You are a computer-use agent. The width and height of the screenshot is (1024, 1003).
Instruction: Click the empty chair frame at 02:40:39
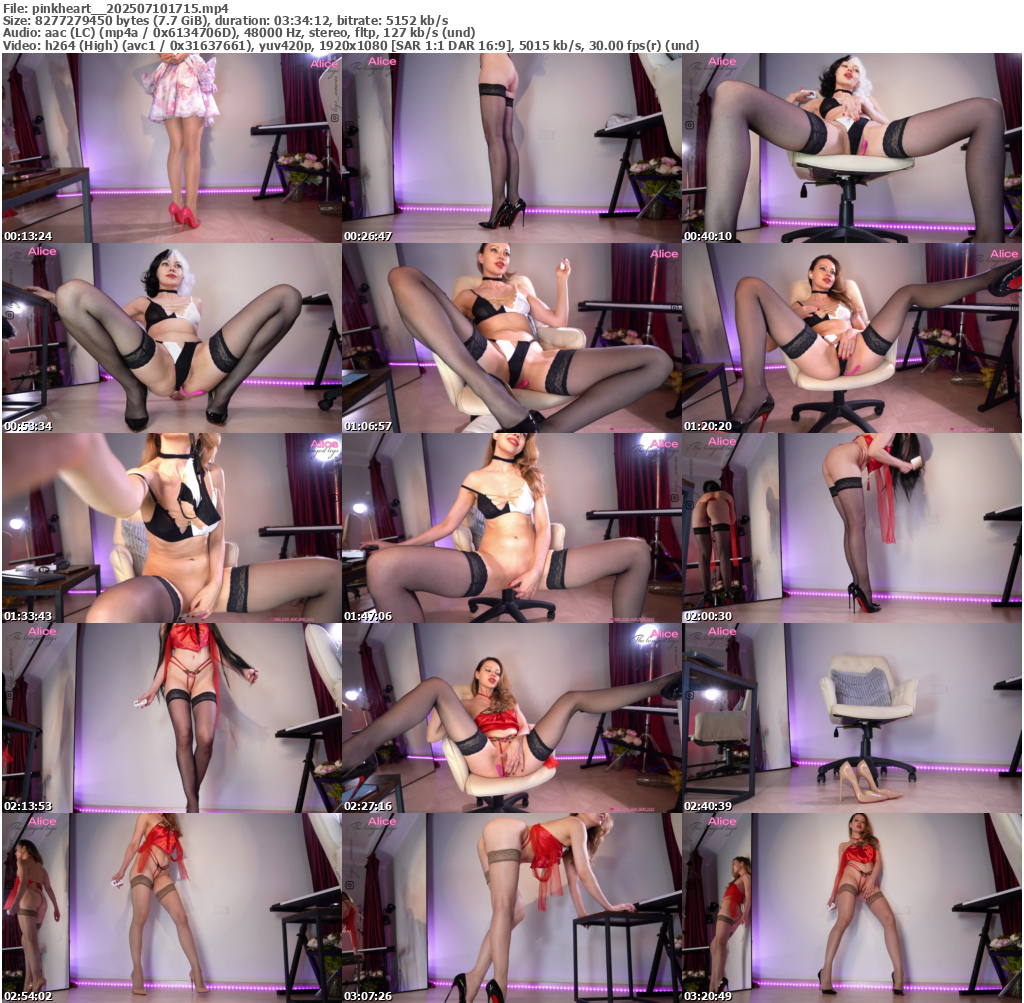coord(851,718)
